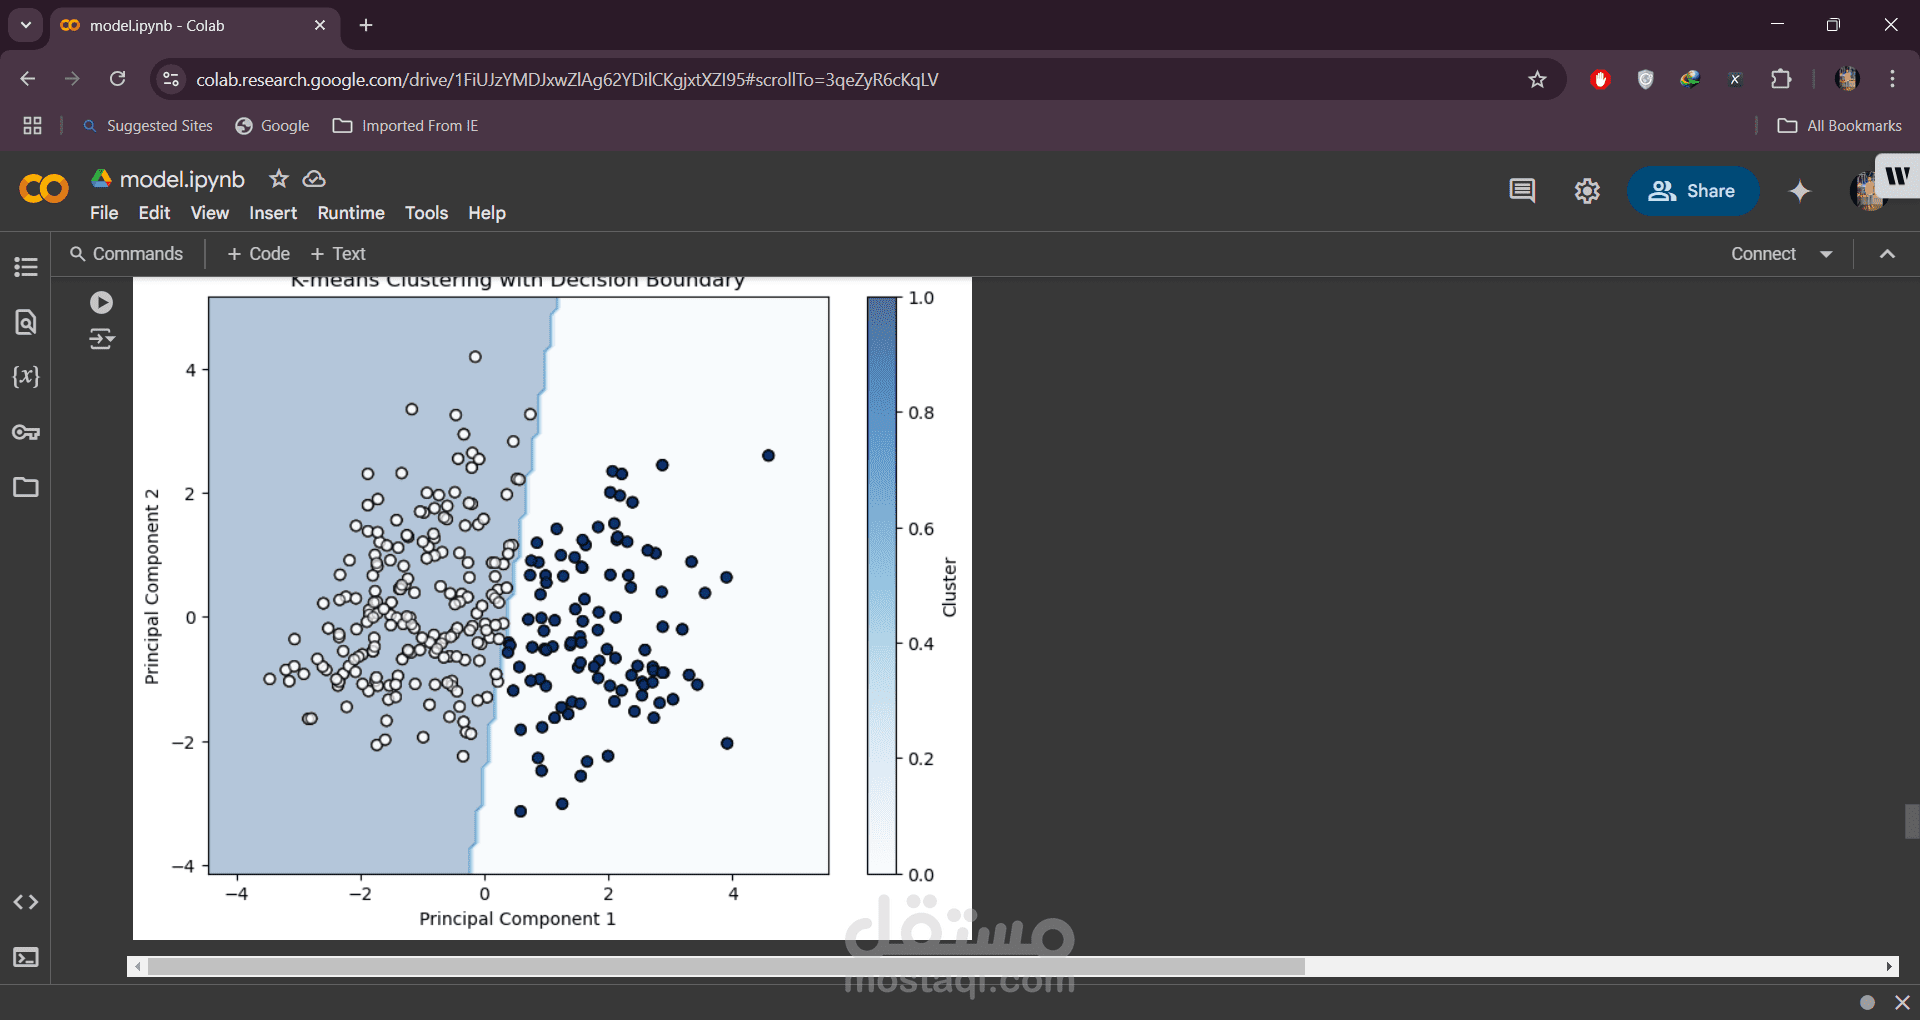Click the horizontal scrollbar right arrow
The height and width of the screenshot is (1020, 1920).
click(x=1889, y=966)
